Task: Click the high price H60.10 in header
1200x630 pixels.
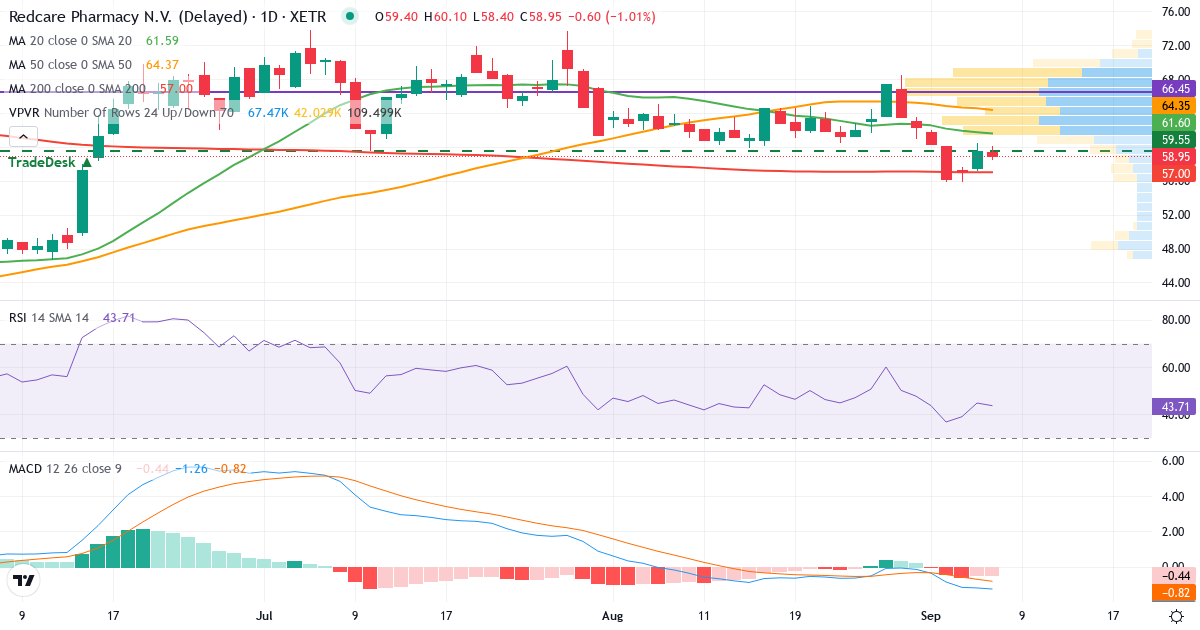Action: pos(445,16)
